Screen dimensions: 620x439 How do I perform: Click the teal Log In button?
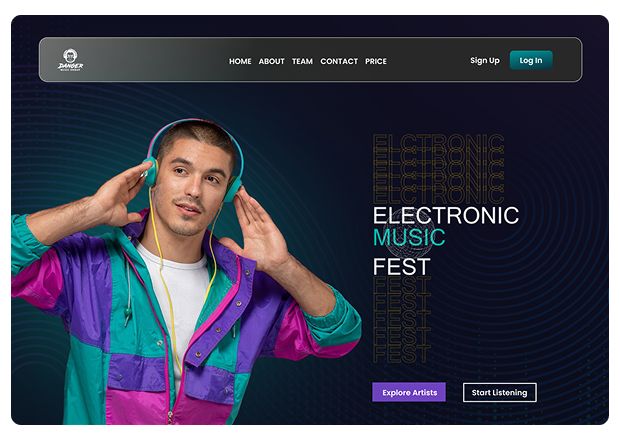tap(531, 60)
